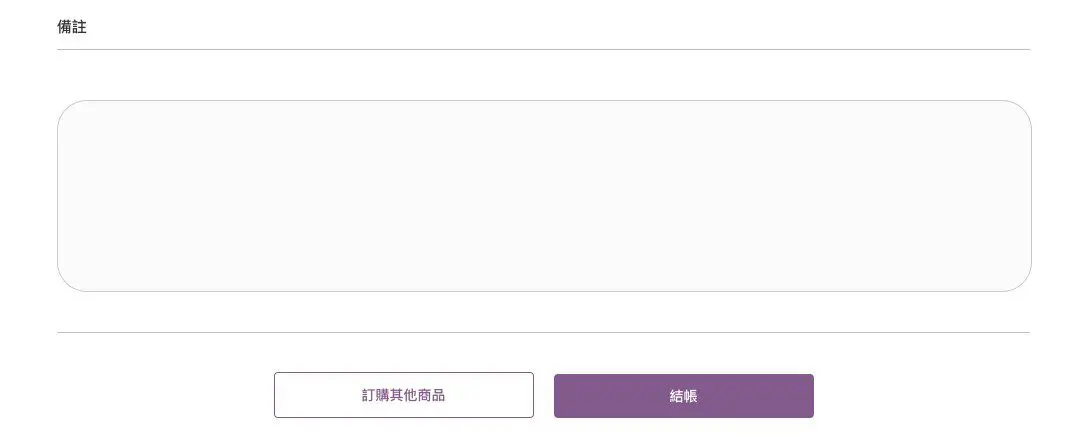1084x439 pixels.
Task: Click the button right of 訂購其他商品
Action: (x=683, y=396)
